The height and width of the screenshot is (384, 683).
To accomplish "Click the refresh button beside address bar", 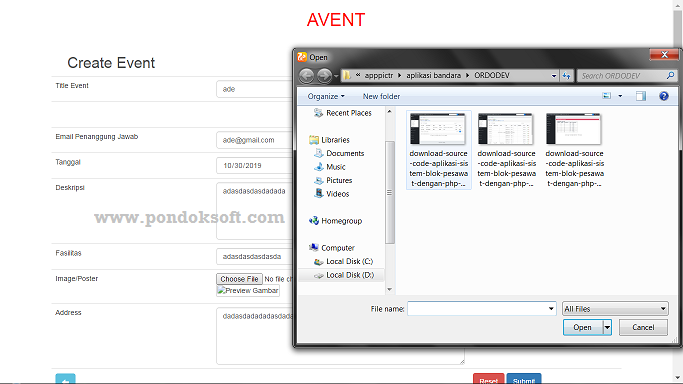I will coord(566,76).
